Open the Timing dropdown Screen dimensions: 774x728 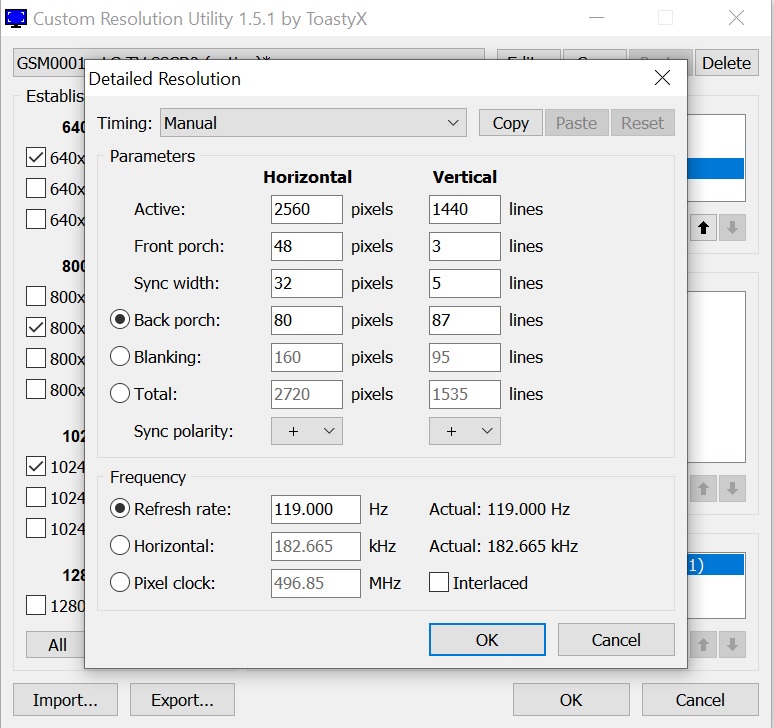click(313, 123)
